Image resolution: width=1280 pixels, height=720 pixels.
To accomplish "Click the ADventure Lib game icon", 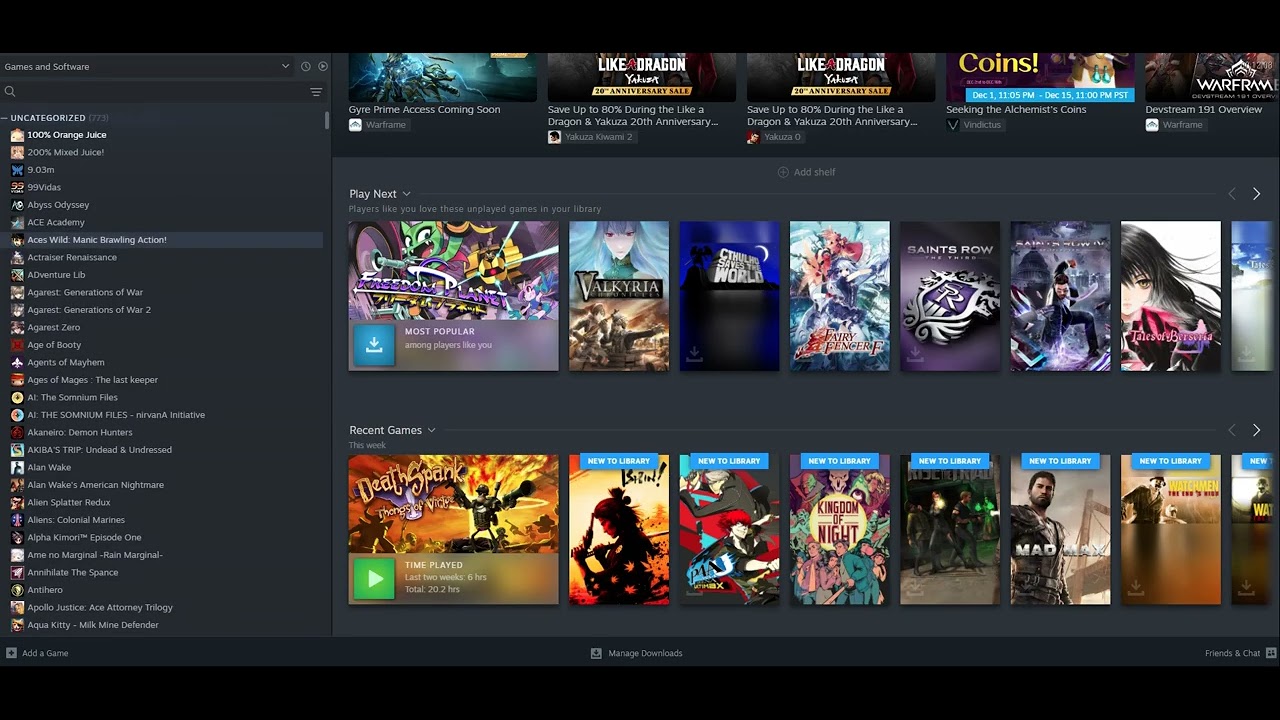I will (17, 275).
